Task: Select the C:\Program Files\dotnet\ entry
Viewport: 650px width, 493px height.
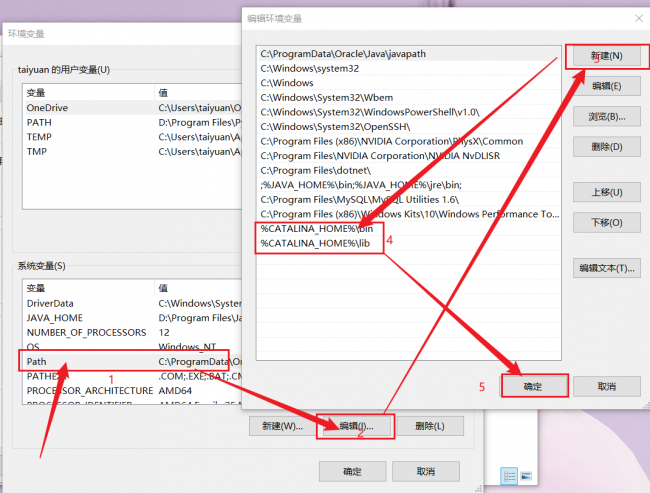Action: 409,170
